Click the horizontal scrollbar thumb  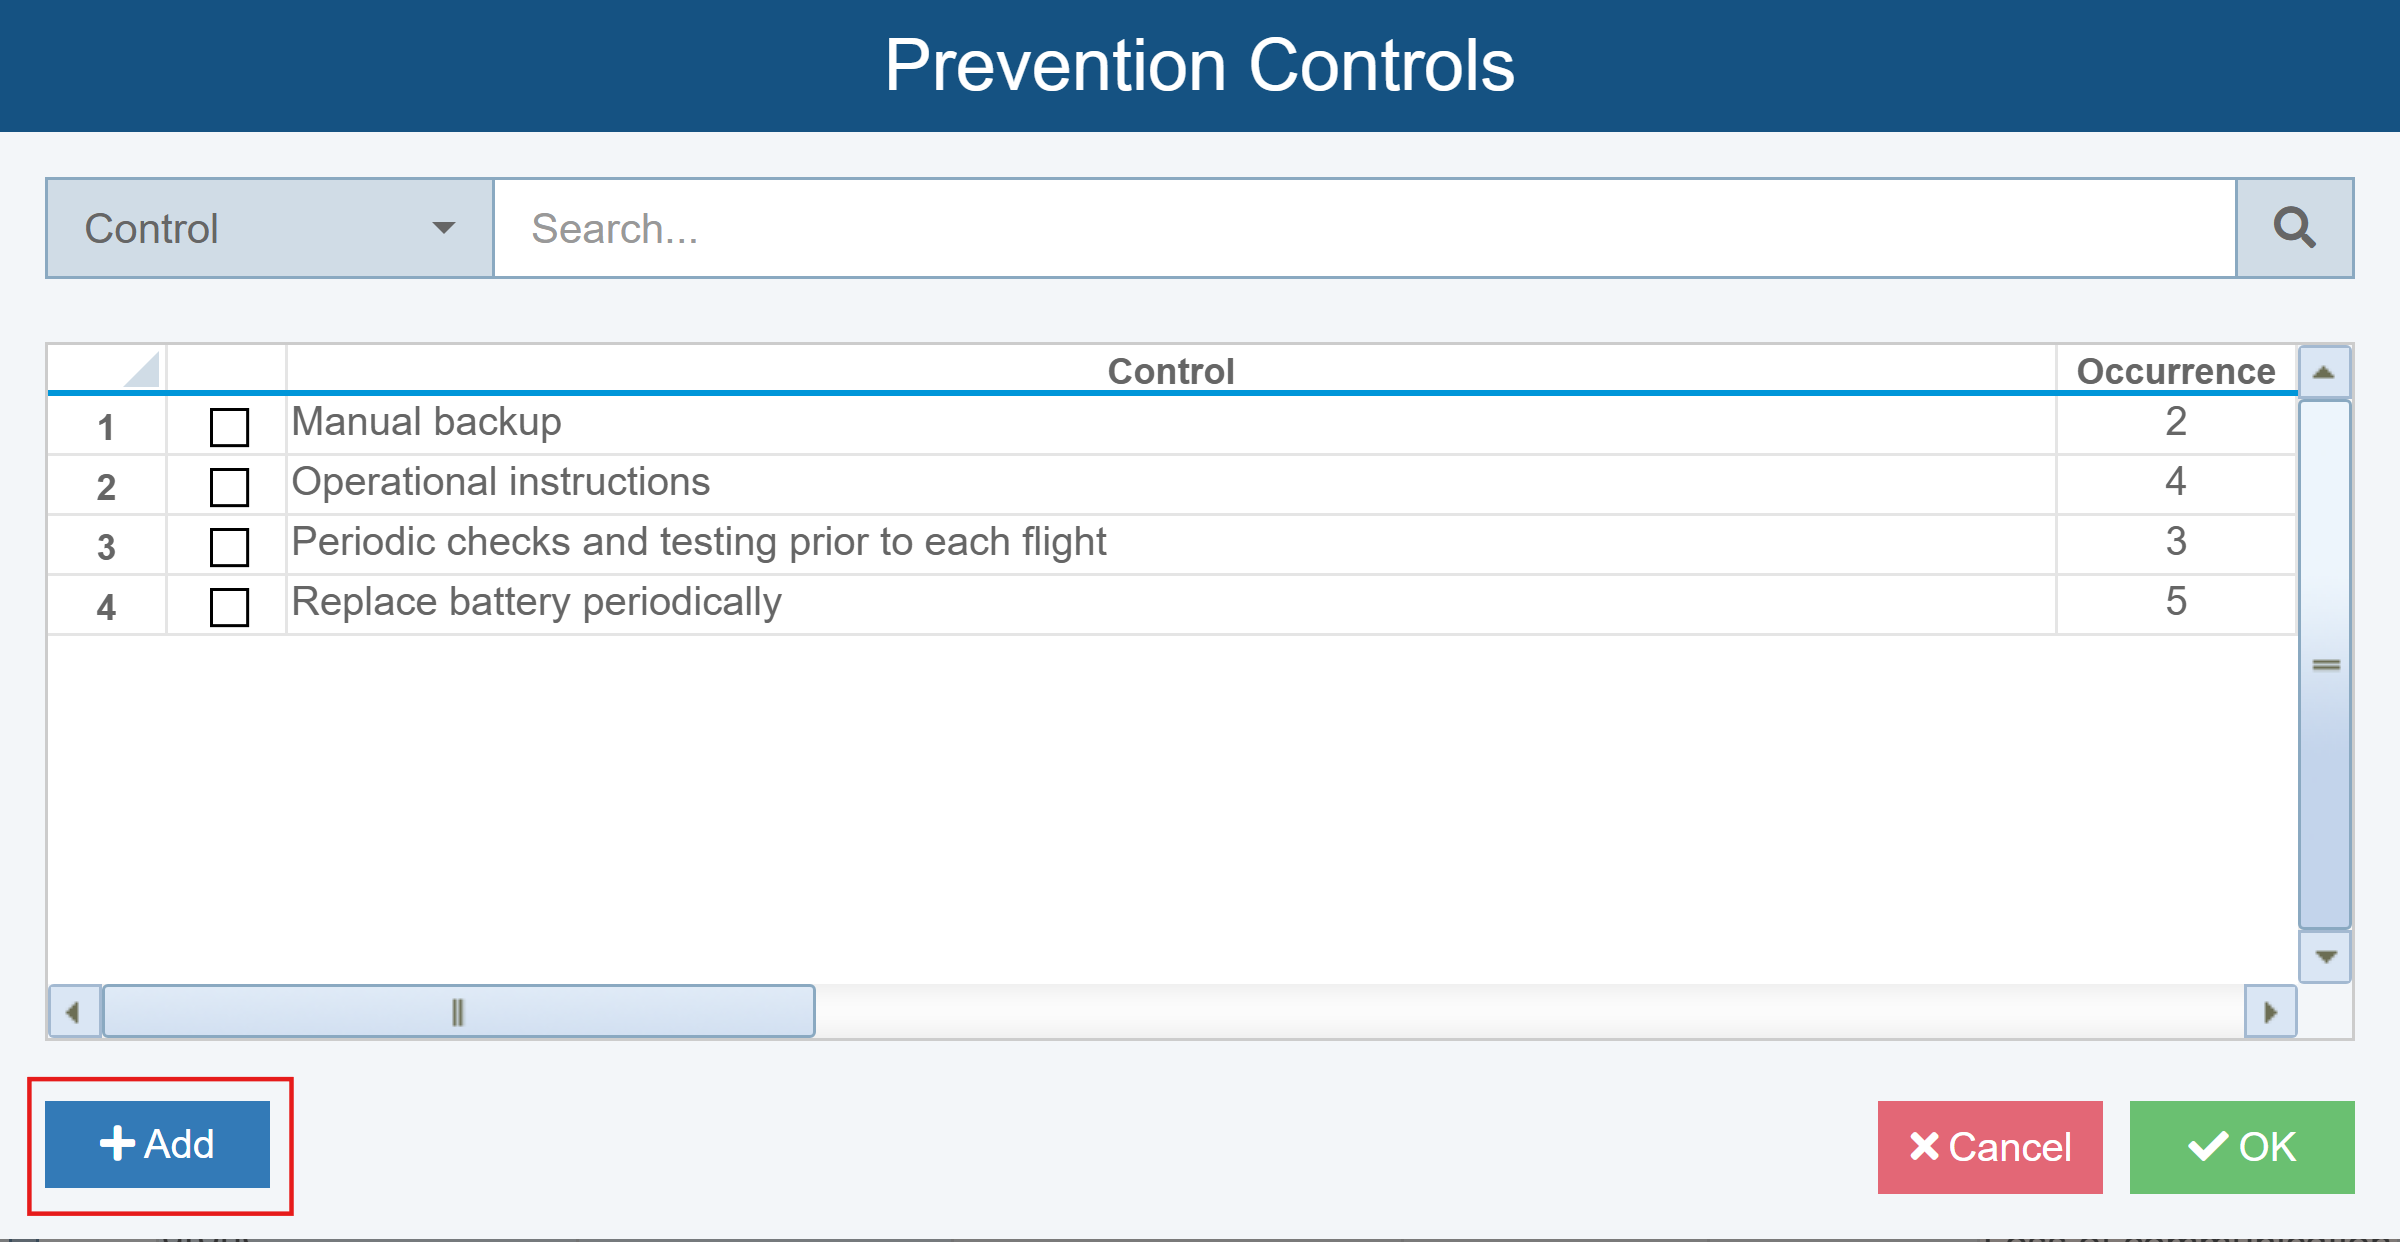tap(458, 1012)
